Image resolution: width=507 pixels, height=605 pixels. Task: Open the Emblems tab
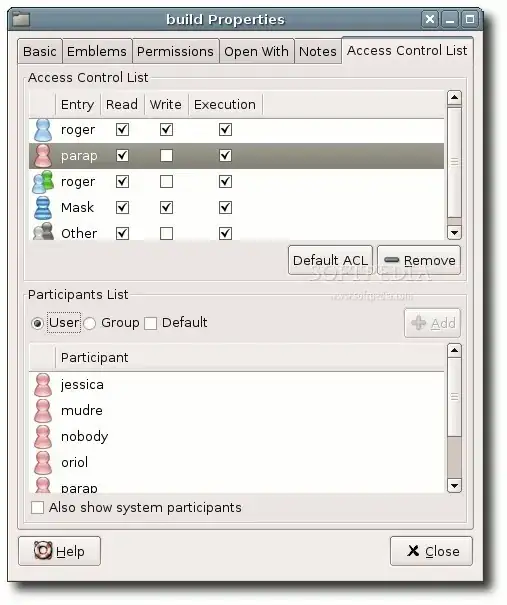97,51
